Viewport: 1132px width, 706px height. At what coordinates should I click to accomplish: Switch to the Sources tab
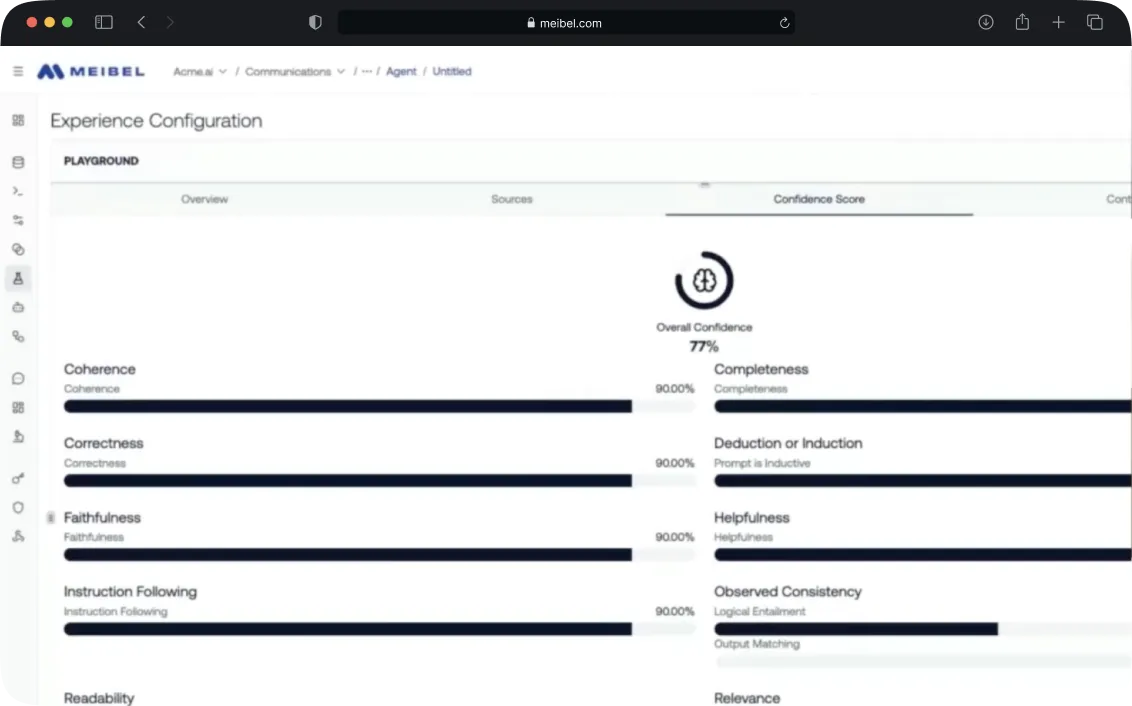coord(511,199)
